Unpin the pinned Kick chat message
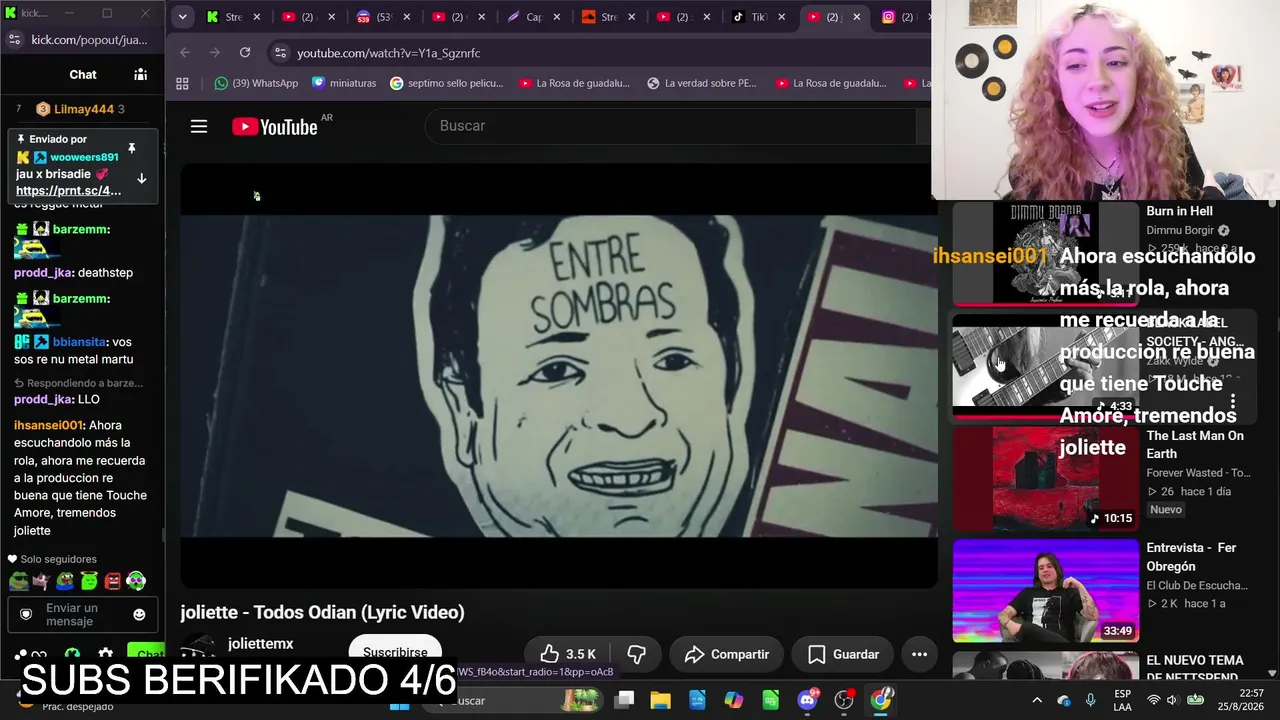 [131, 149]
